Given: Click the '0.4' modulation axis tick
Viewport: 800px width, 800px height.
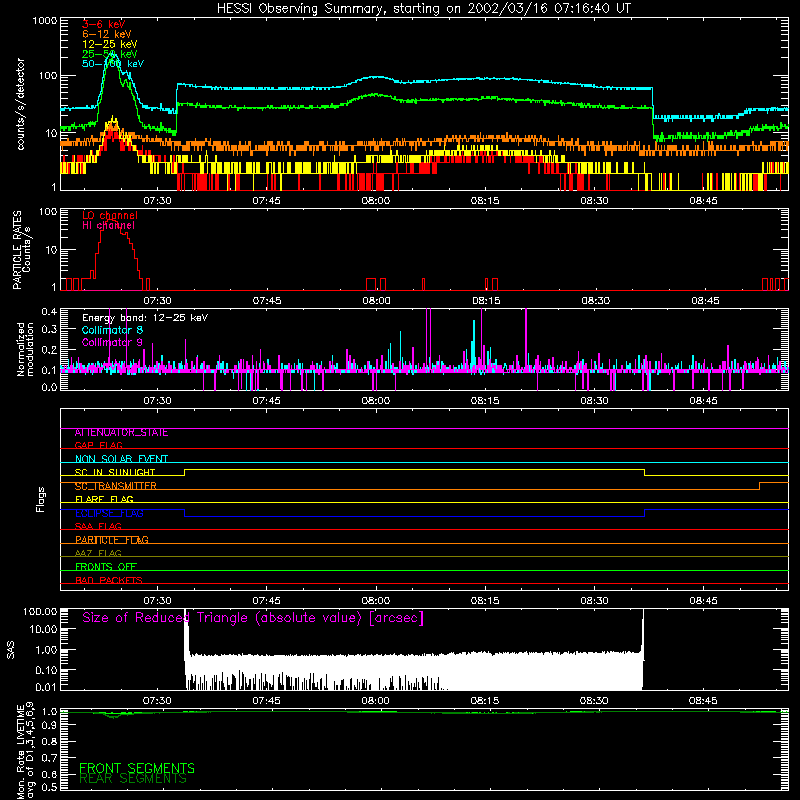Looking at the screenshot, I should 49,312.
